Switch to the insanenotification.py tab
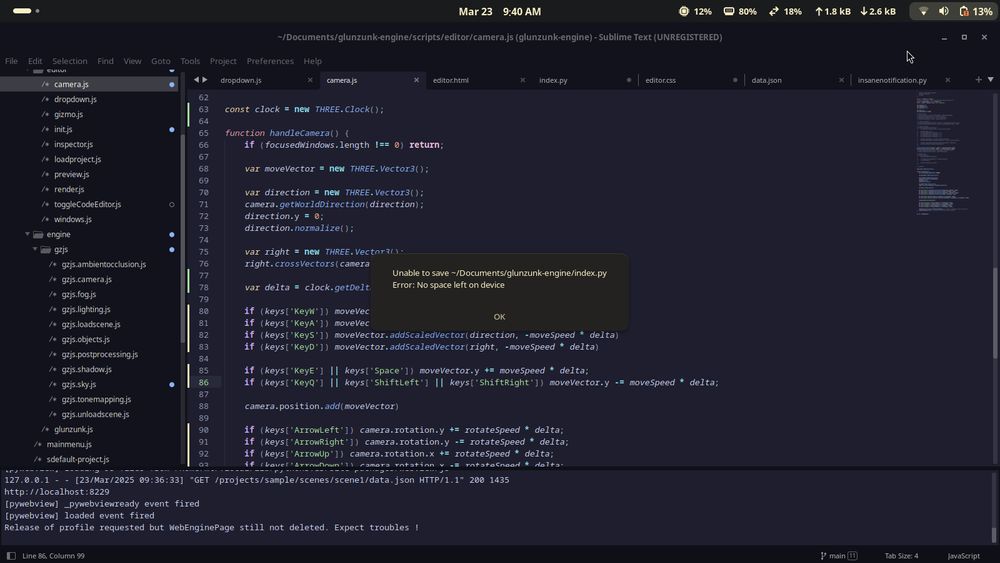This screenshot has width=1000, height=563. click(892, 80)
